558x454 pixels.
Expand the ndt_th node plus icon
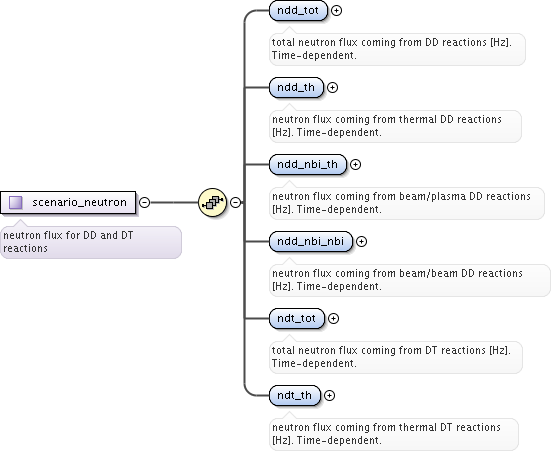pos(330,395)
